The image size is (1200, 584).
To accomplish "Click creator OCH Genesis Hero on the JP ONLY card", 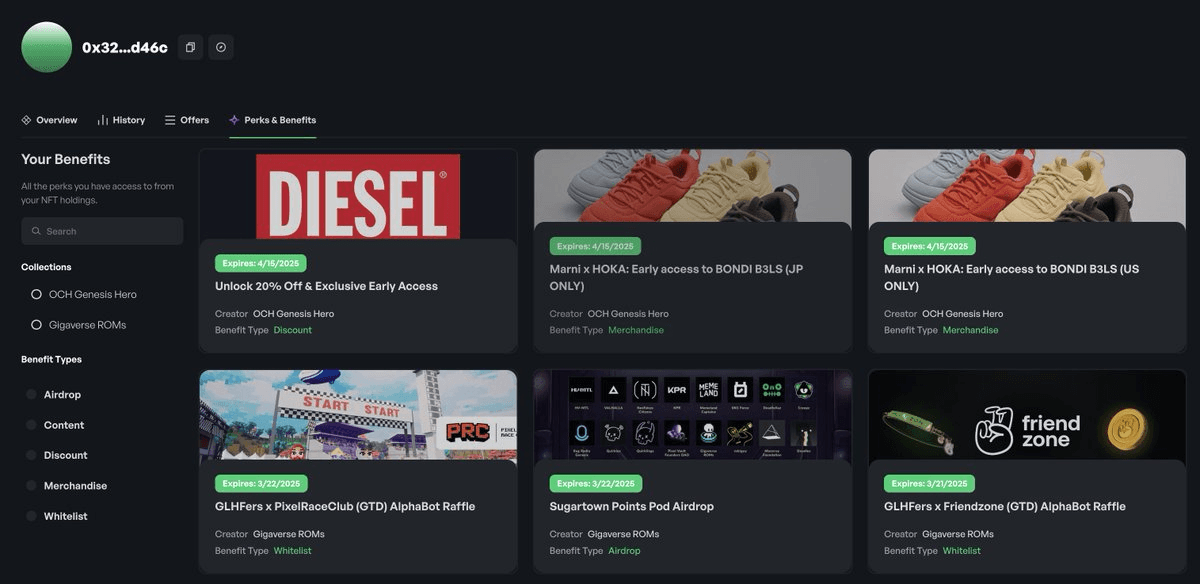I will point(629,314).
